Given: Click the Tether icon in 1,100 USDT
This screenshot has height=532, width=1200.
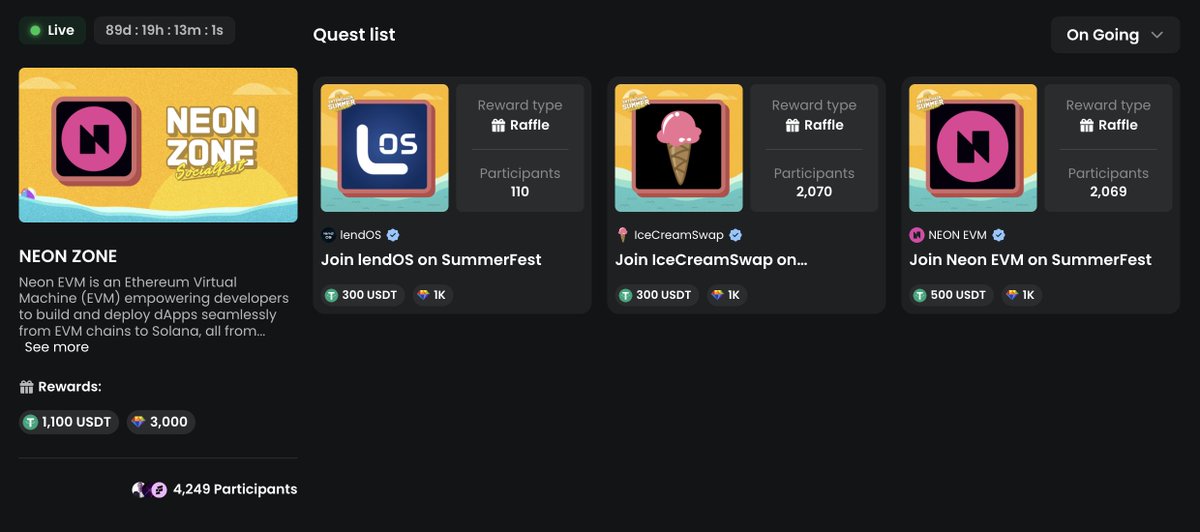Looking at the screenshot, I should coord(31,422).
